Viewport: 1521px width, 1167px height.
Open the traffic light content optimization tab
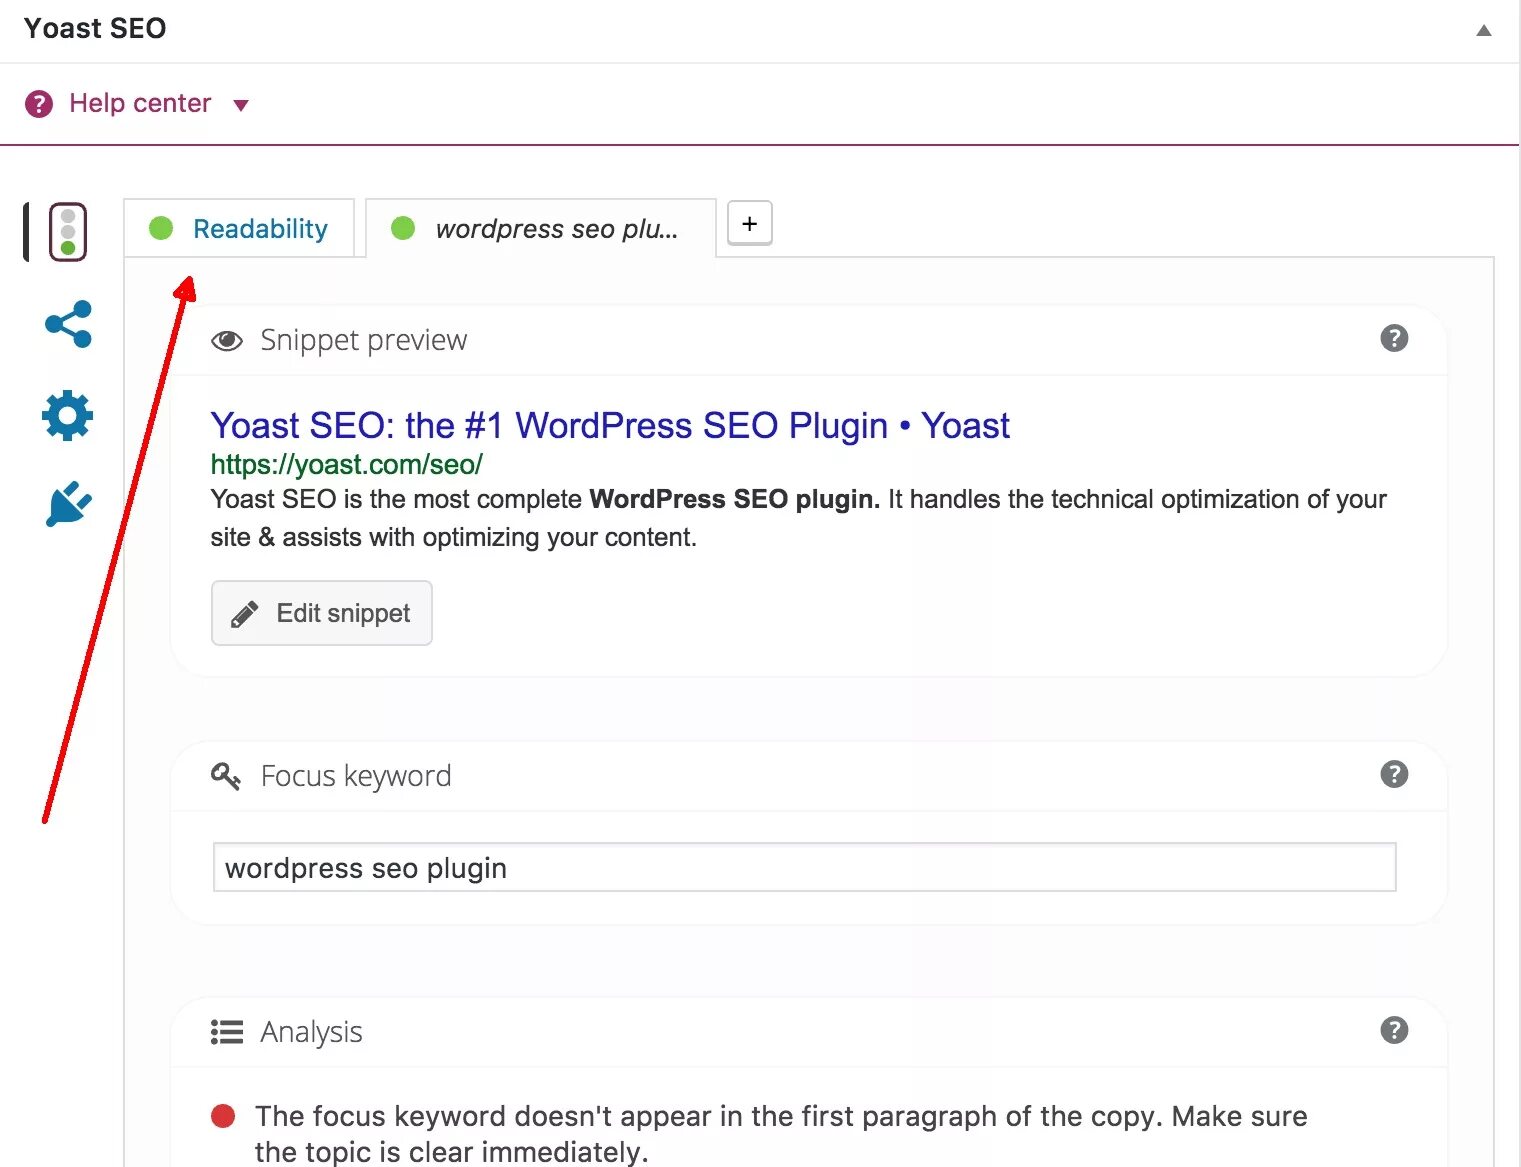(68, 232)
